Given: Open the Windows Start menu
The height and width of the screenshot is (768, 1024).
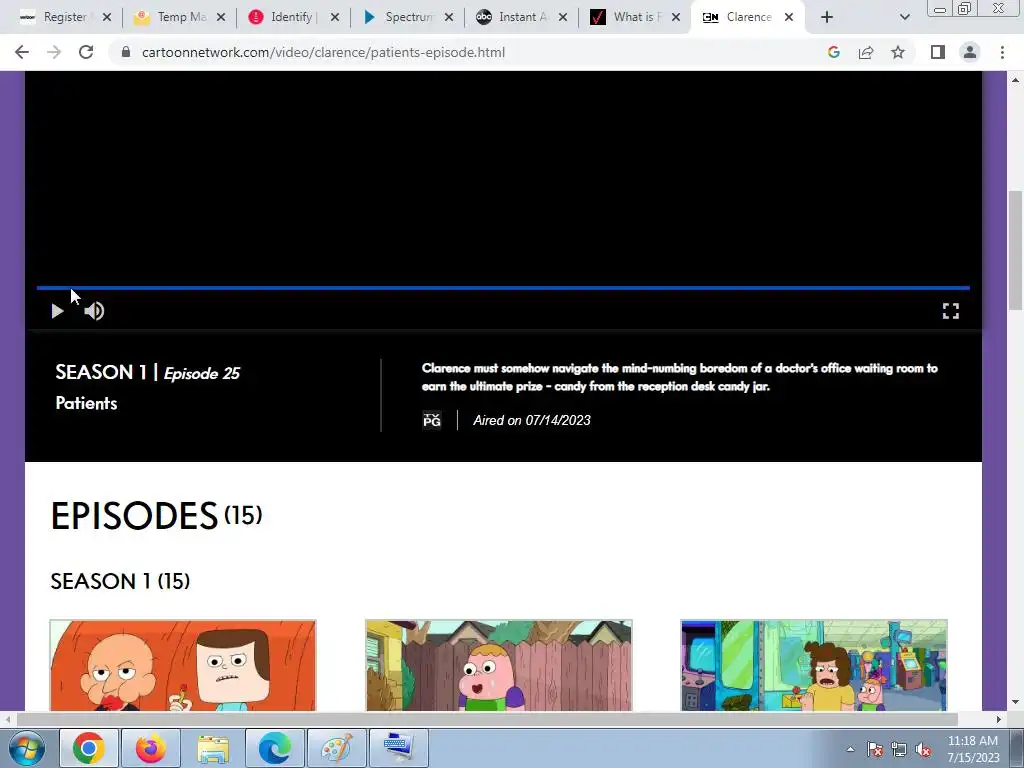Looking at the screenshot, I should click(x=27, y=748).
